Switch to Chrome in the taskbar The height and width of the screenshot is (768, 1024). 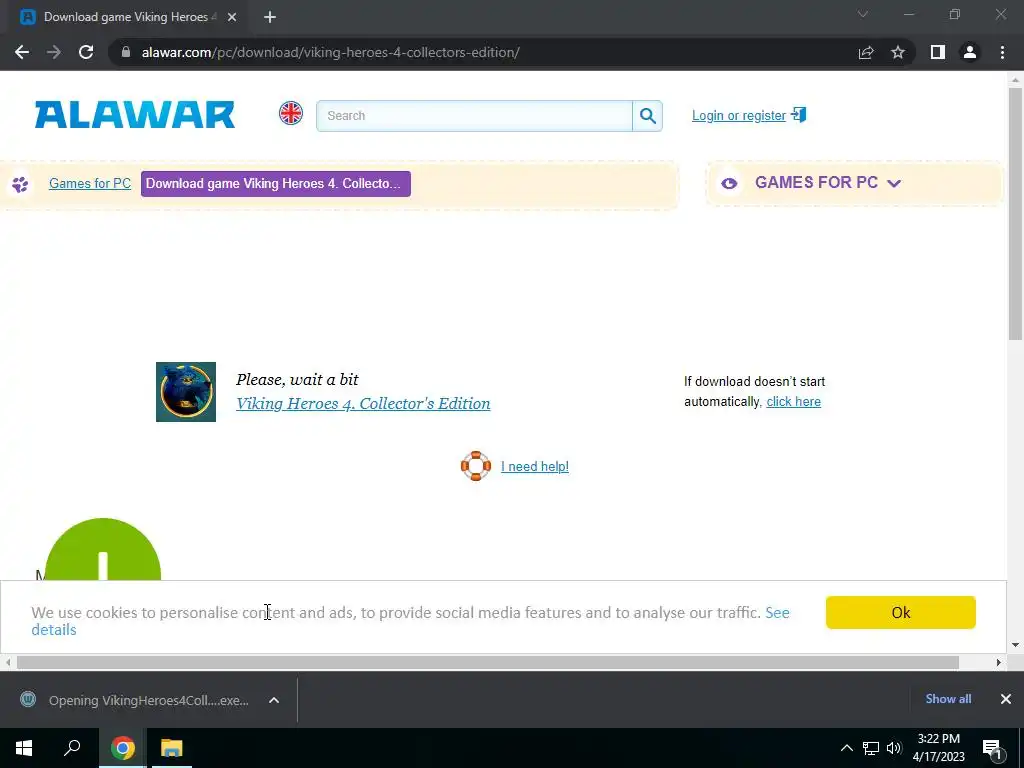122,748
